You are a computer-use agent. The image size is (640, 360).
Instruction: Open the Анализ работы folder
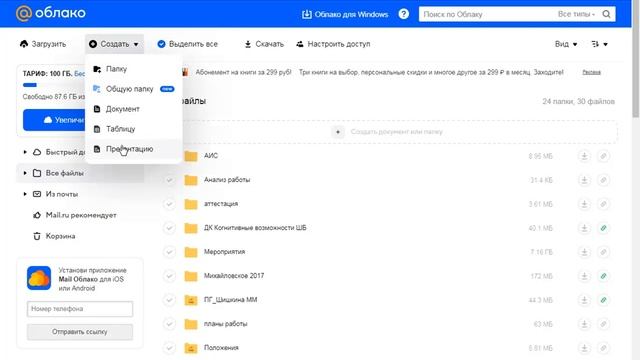click(227, 180)
